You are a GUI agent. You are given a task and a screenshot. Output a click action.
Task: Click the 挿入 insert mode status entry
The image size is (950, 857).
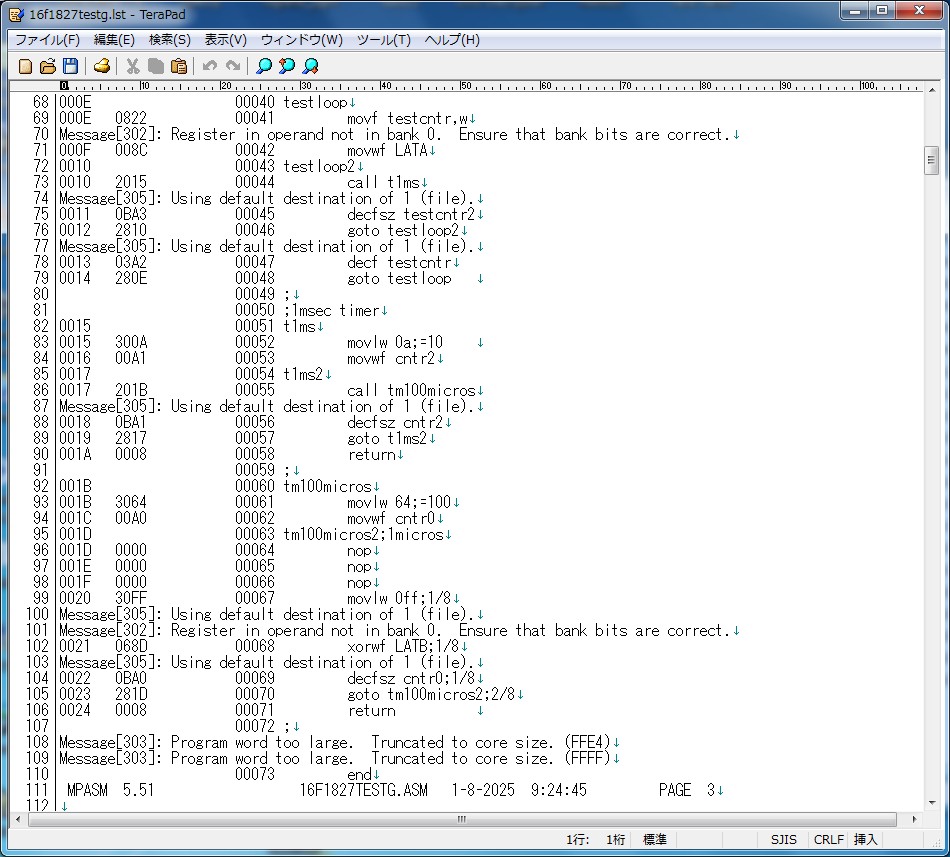coord(865,839)
